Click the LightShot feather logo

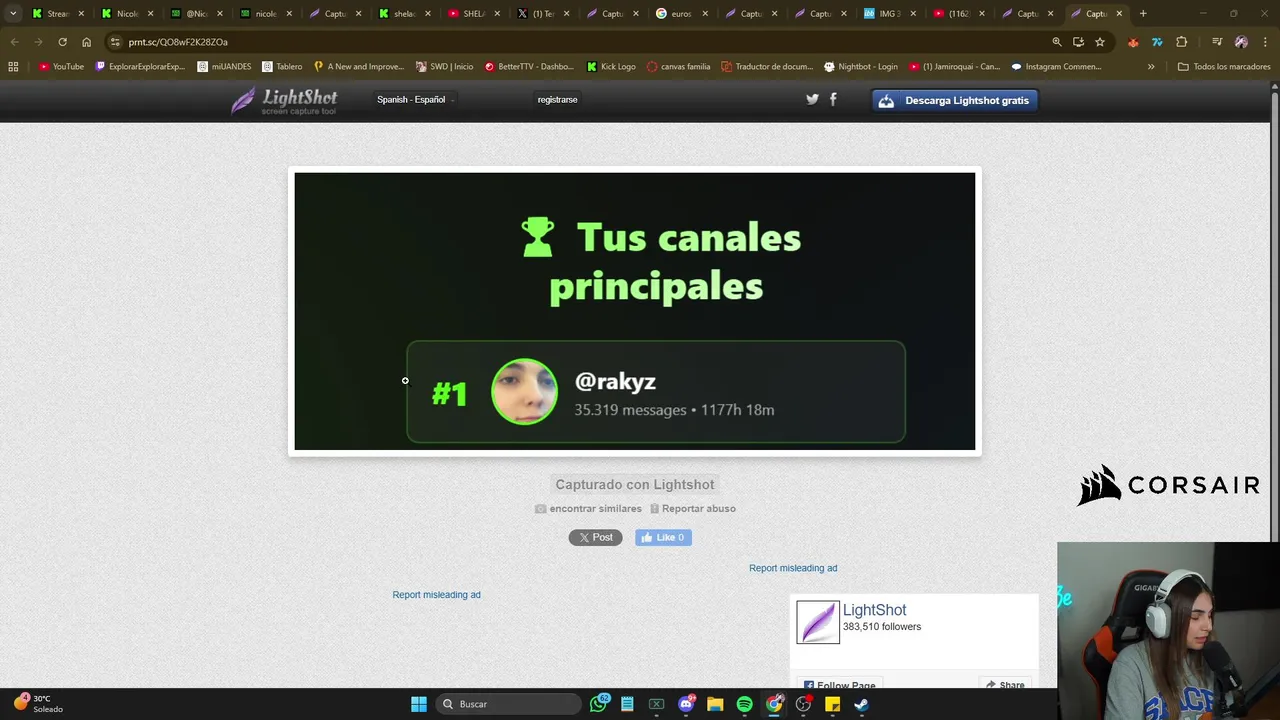pos(284,100)
